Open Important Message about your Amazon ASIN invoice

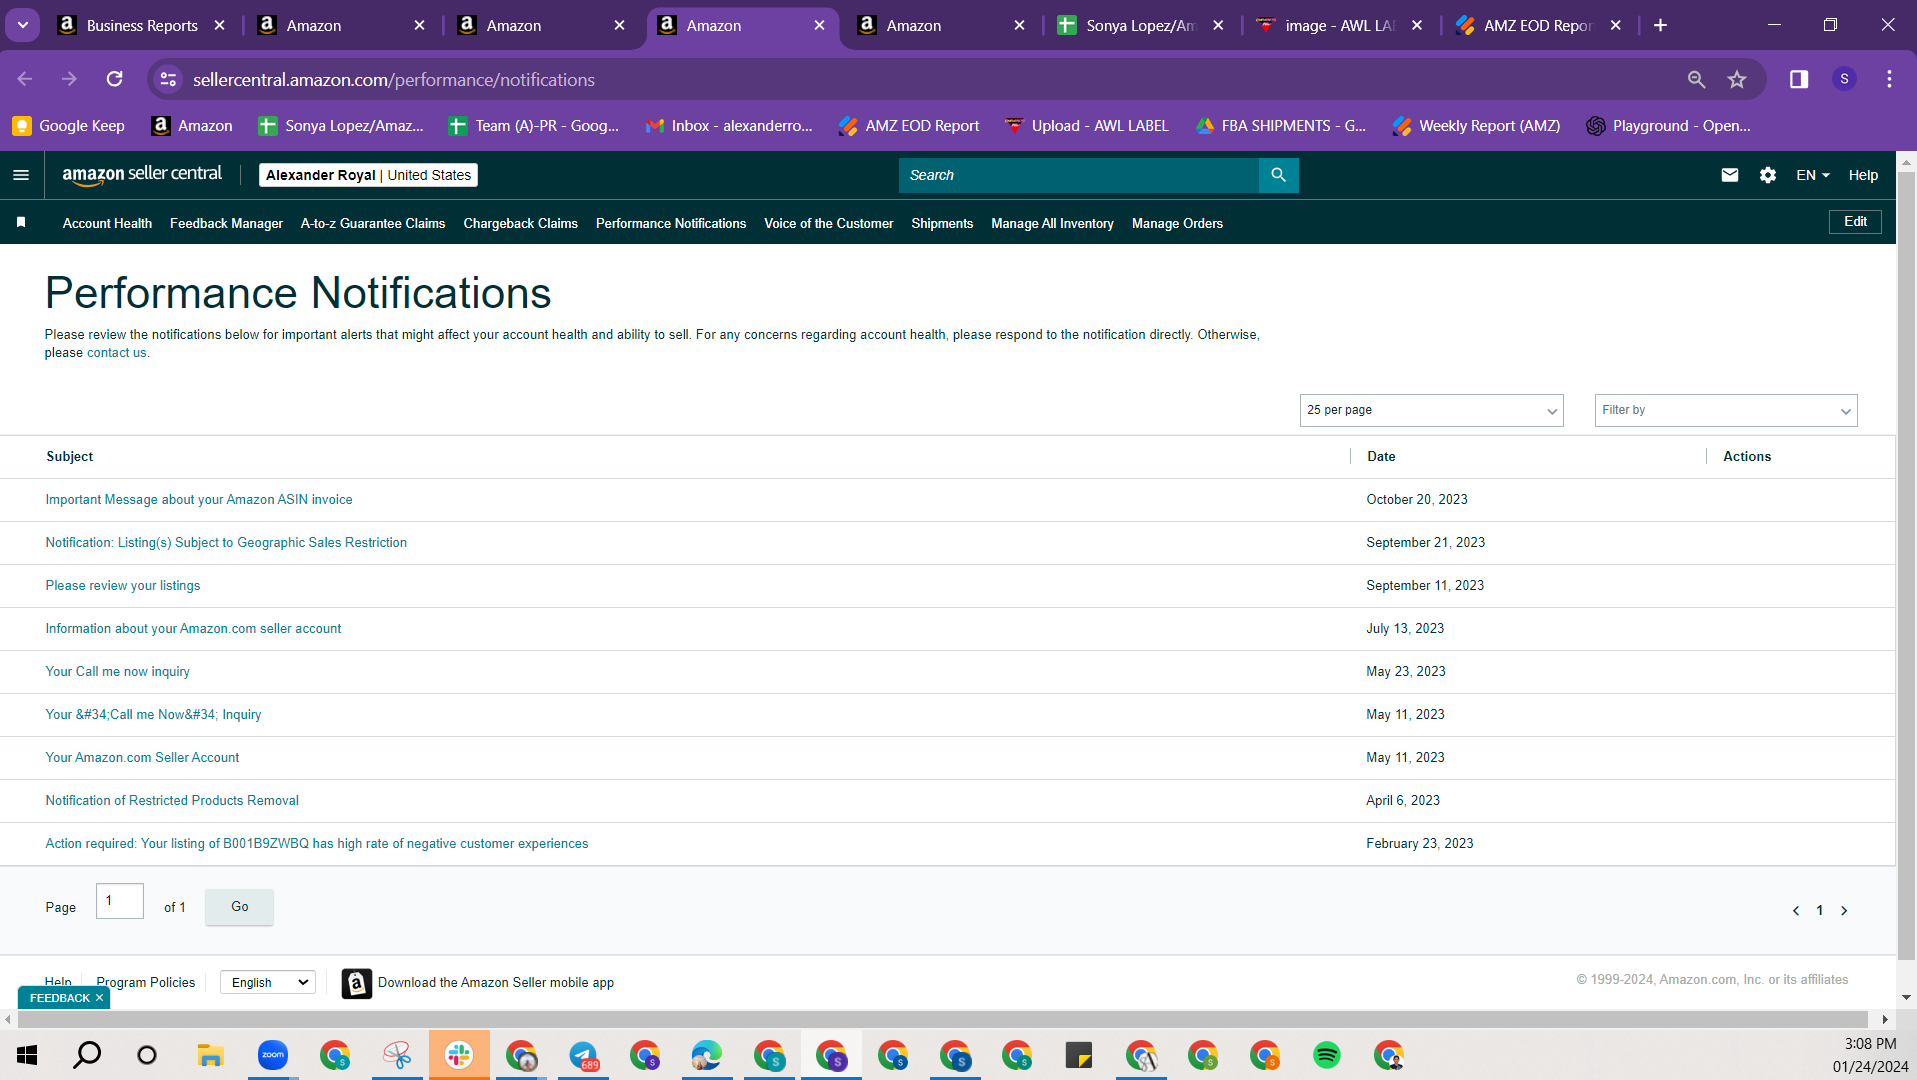point(199,500)
